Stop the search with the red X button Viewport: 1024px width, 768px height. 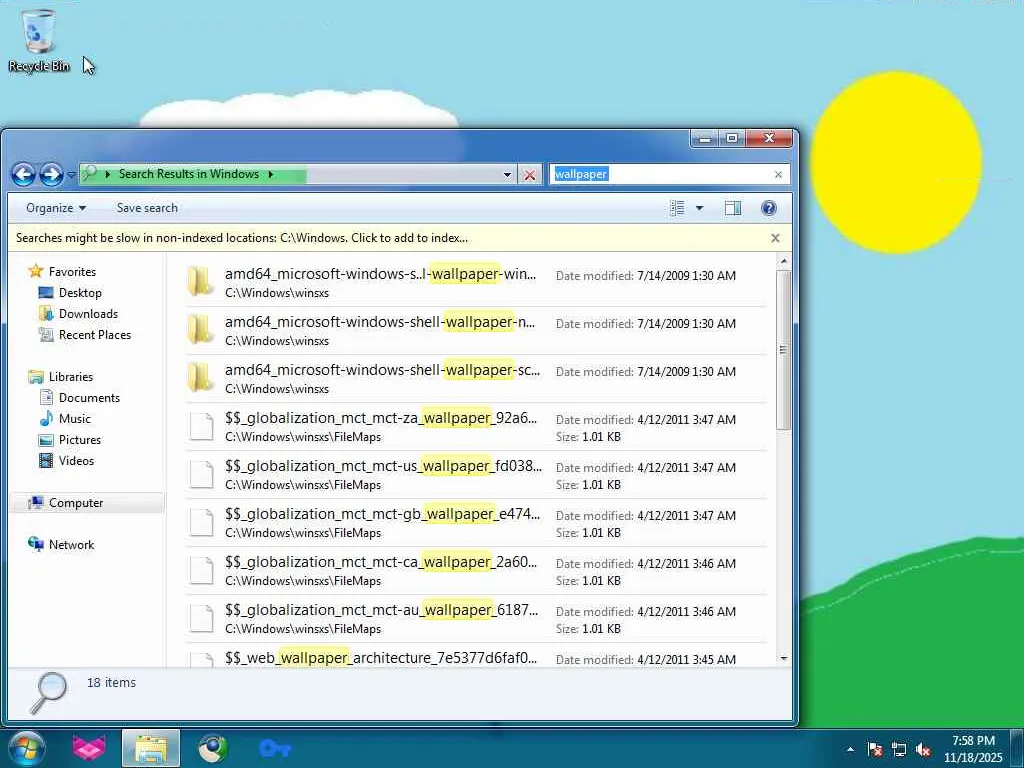click(x=530, y=174)
